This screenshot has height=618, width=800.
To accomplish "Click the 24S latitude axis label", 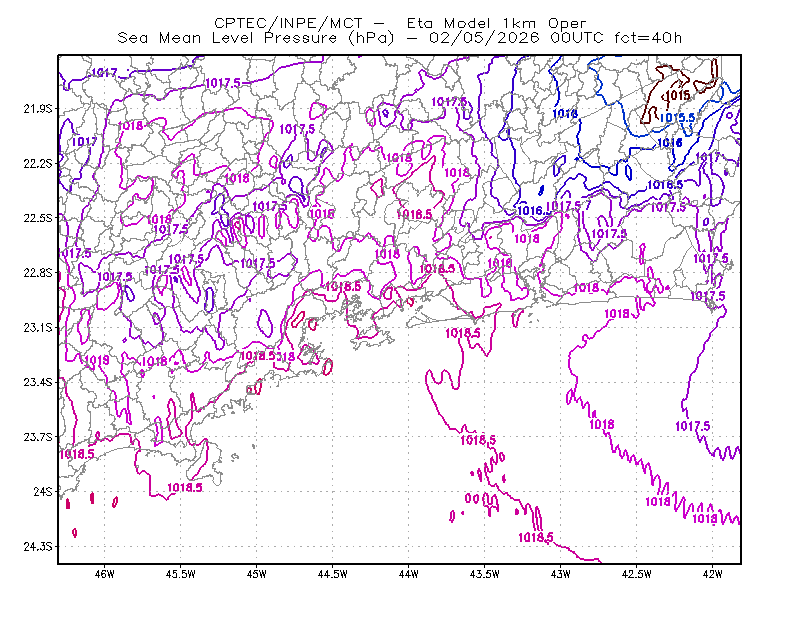I will [x=43, y=492].
